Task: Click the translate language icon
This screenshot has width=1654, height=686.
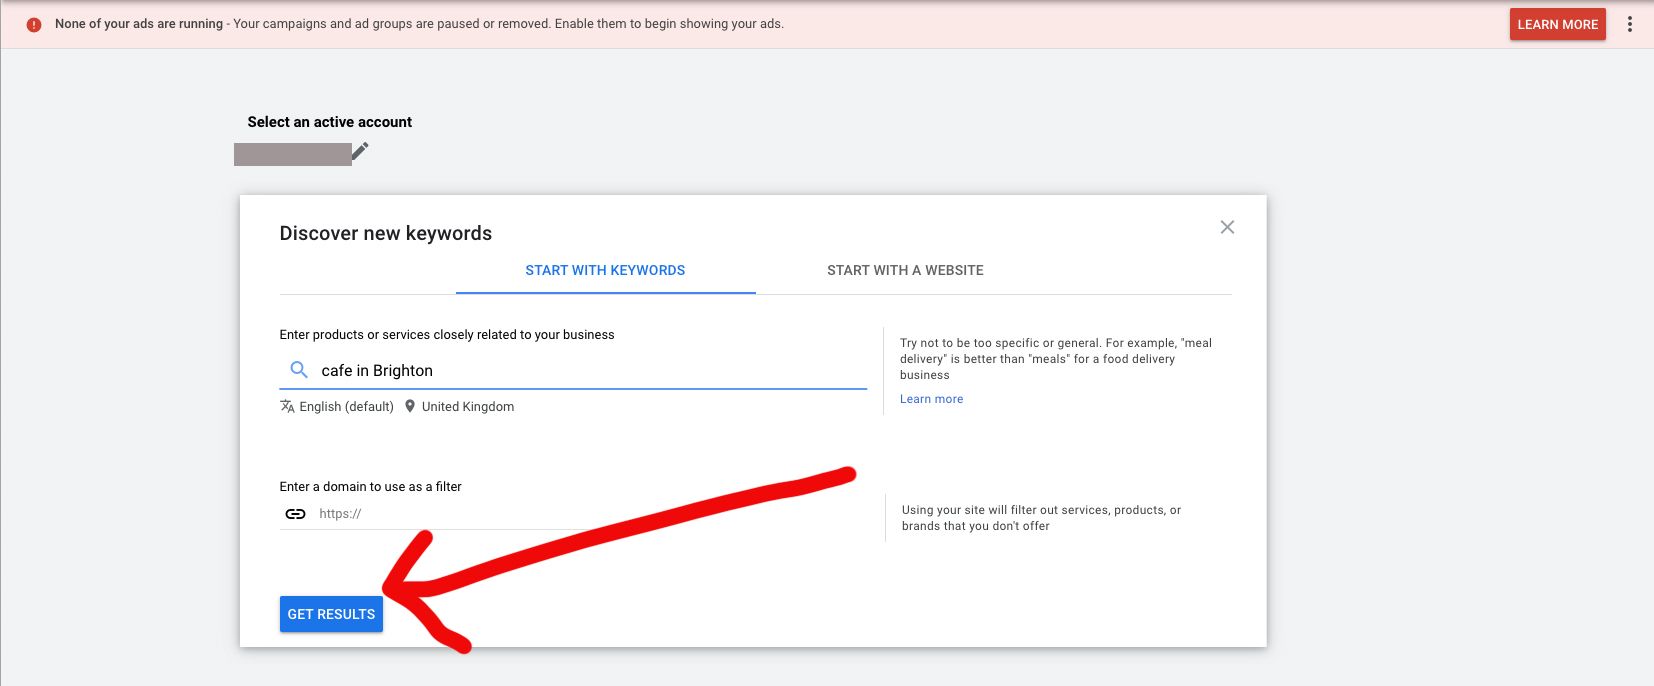Action: (x=287, y=406)
